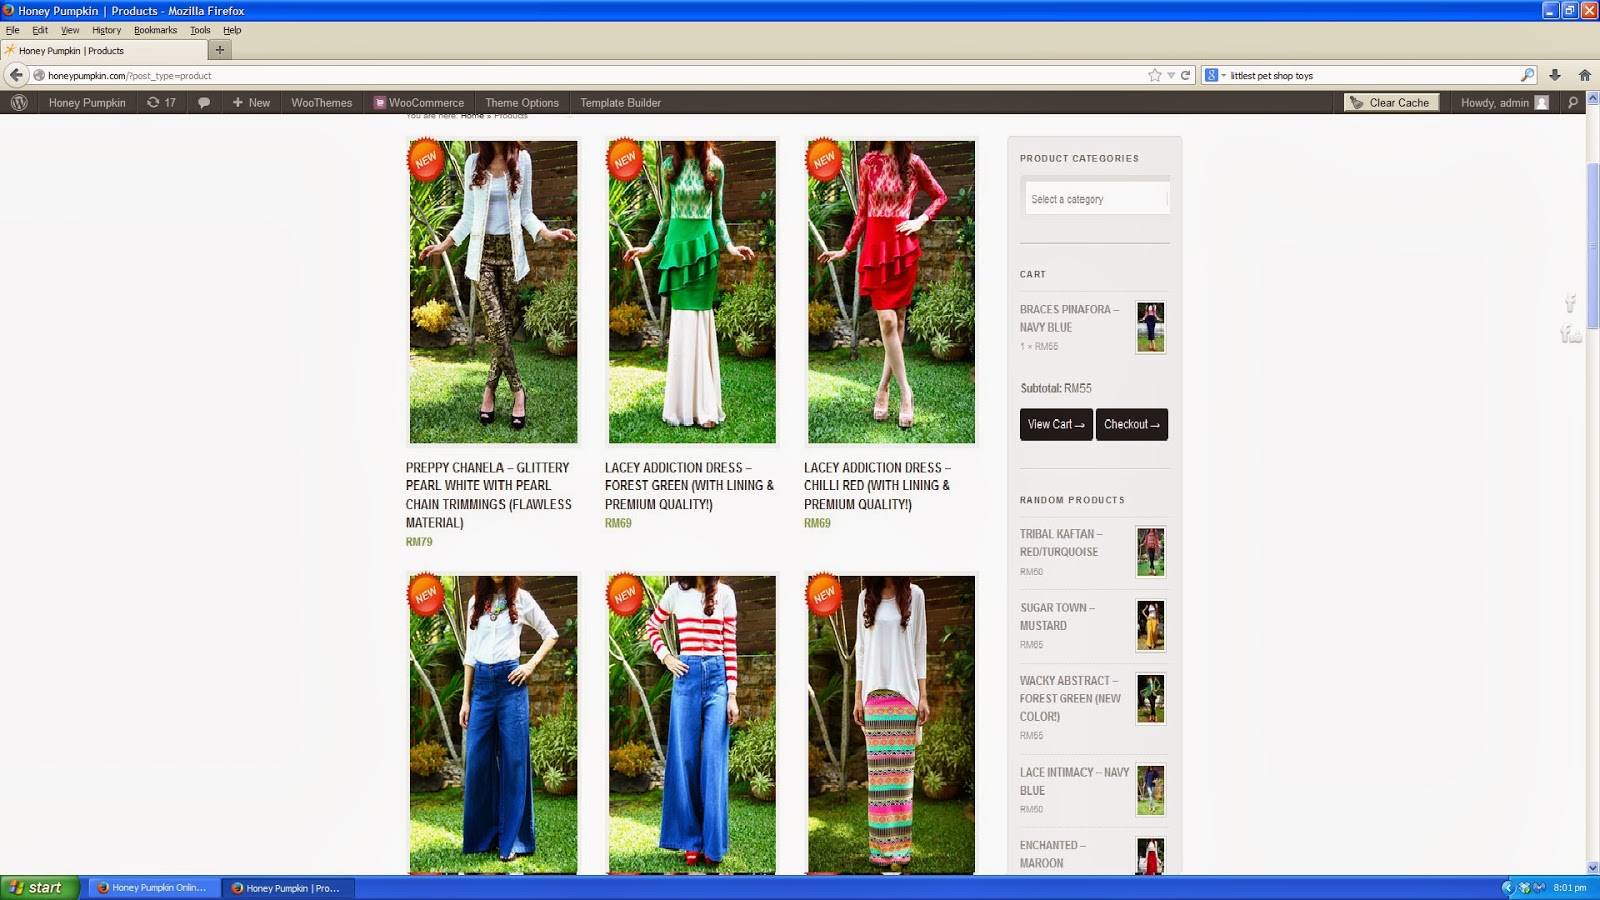Open Lace Intimacy Navy Blue link
1600x900 pixels.
click(1074, 781)
